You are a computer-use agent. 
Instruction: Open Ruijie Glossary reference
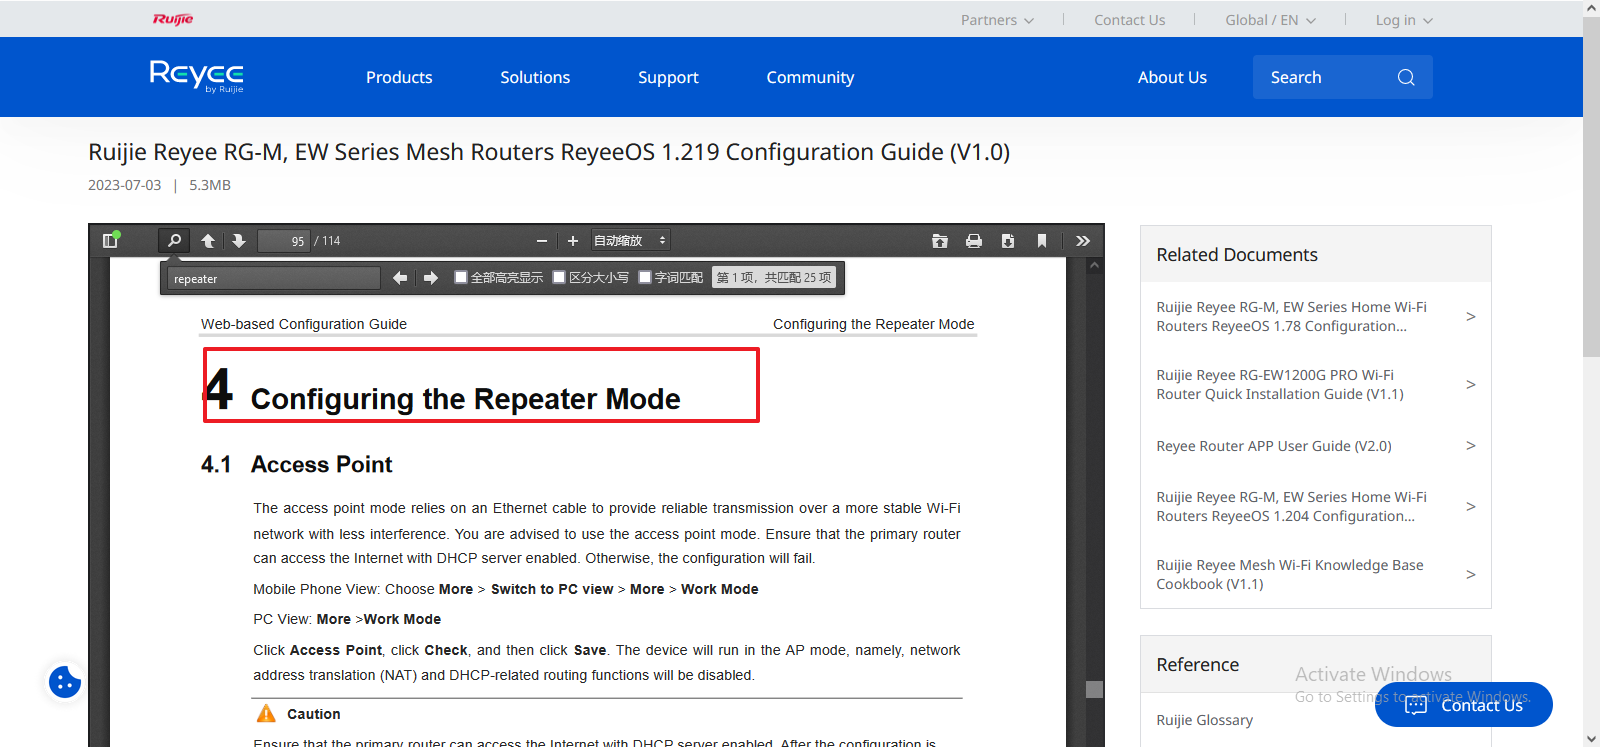pyautogui.click(x=1204, y=720)
